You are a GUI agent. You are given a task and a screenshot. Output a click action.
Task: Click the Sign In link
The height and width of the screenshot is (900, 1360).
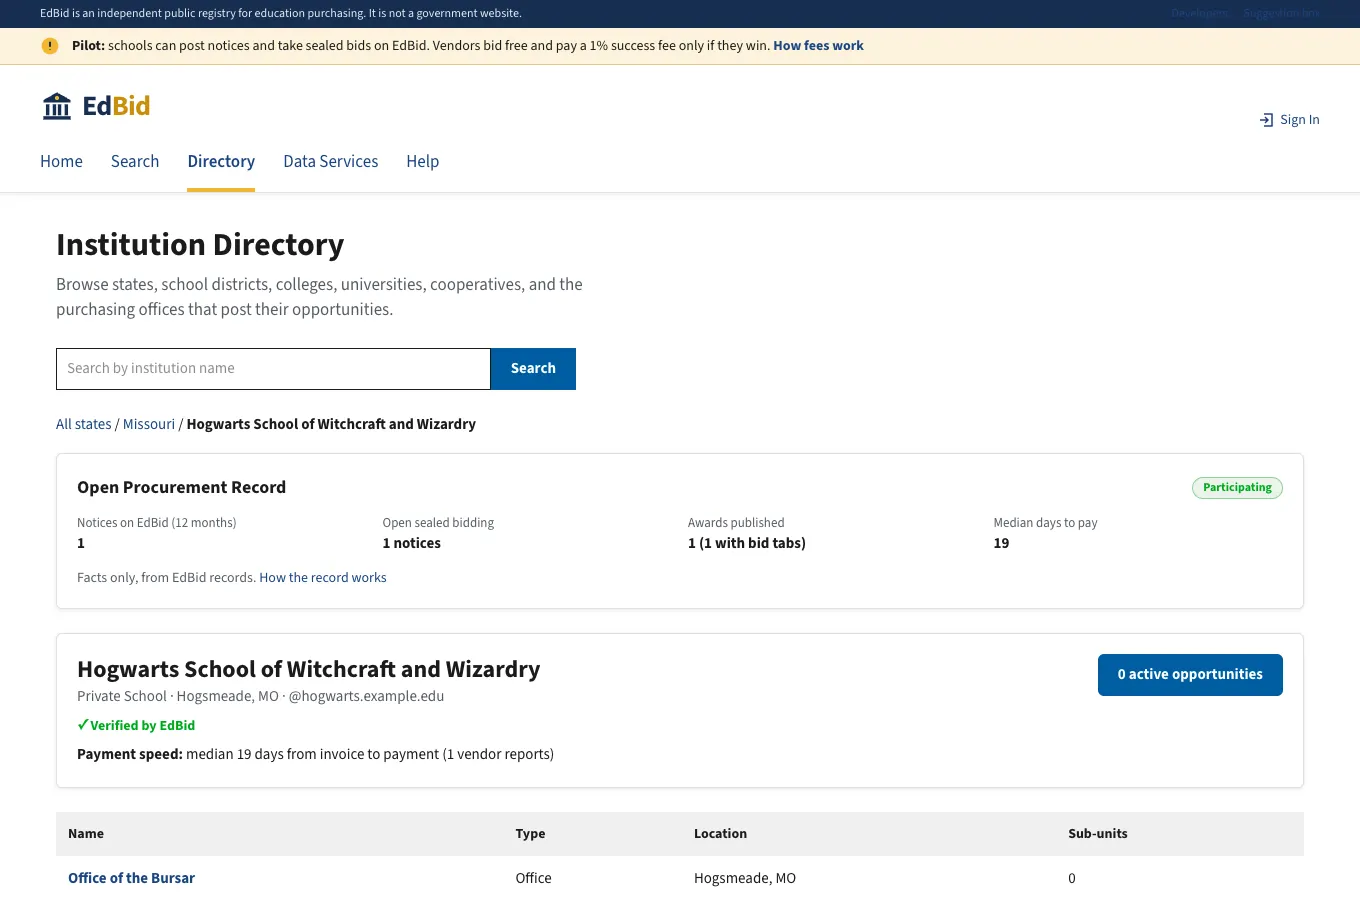(x=1289, y=120)
